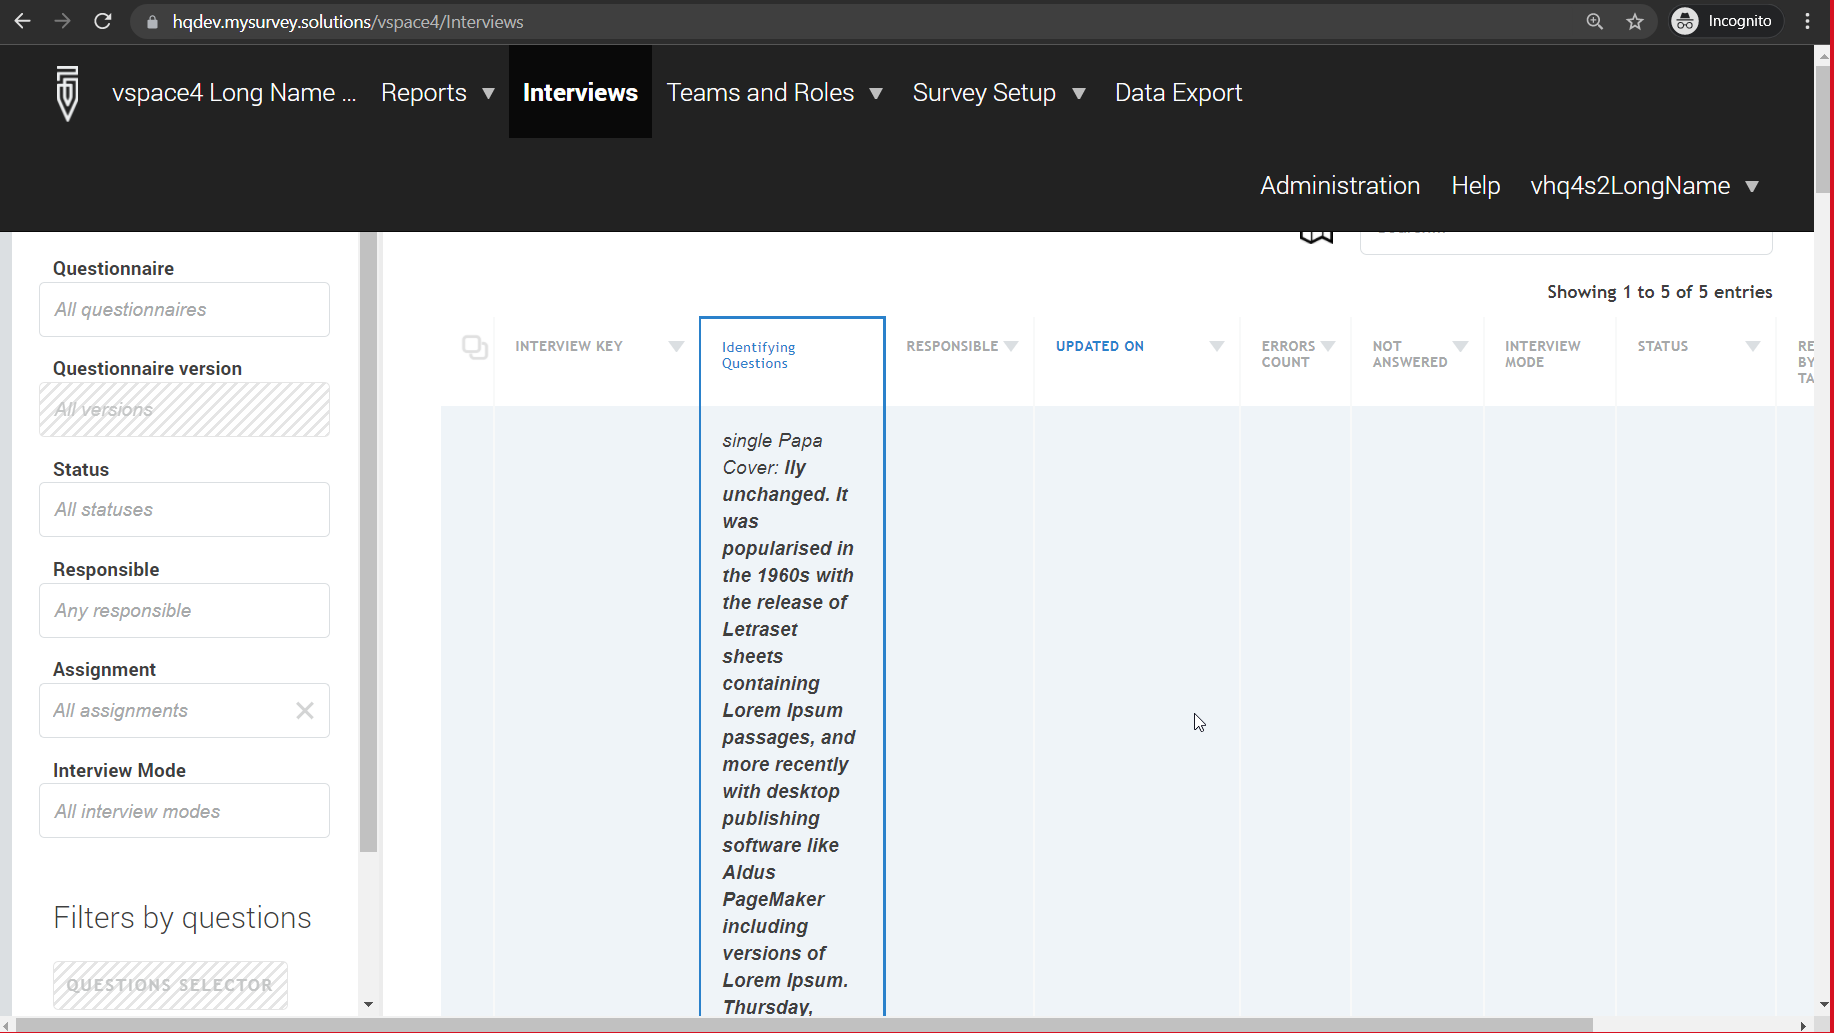Select Data Export from the navigation
1834x1033 pixels.
click(1178, 92)
